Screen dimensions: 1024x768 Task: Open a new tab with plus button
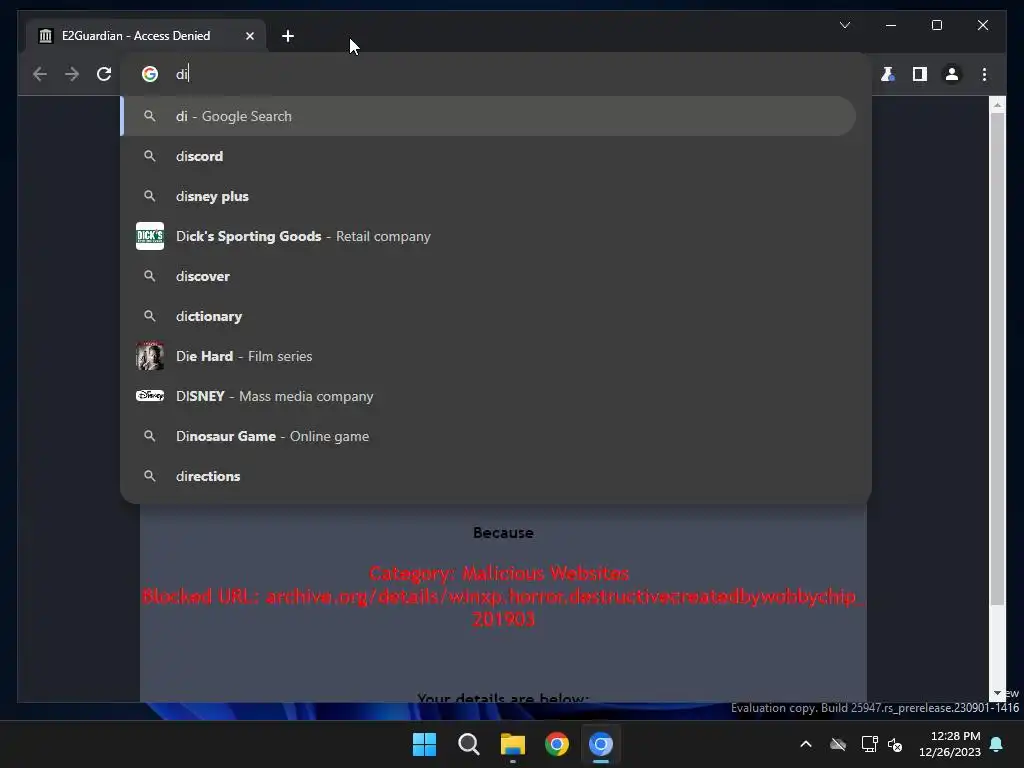coord(288,36)
